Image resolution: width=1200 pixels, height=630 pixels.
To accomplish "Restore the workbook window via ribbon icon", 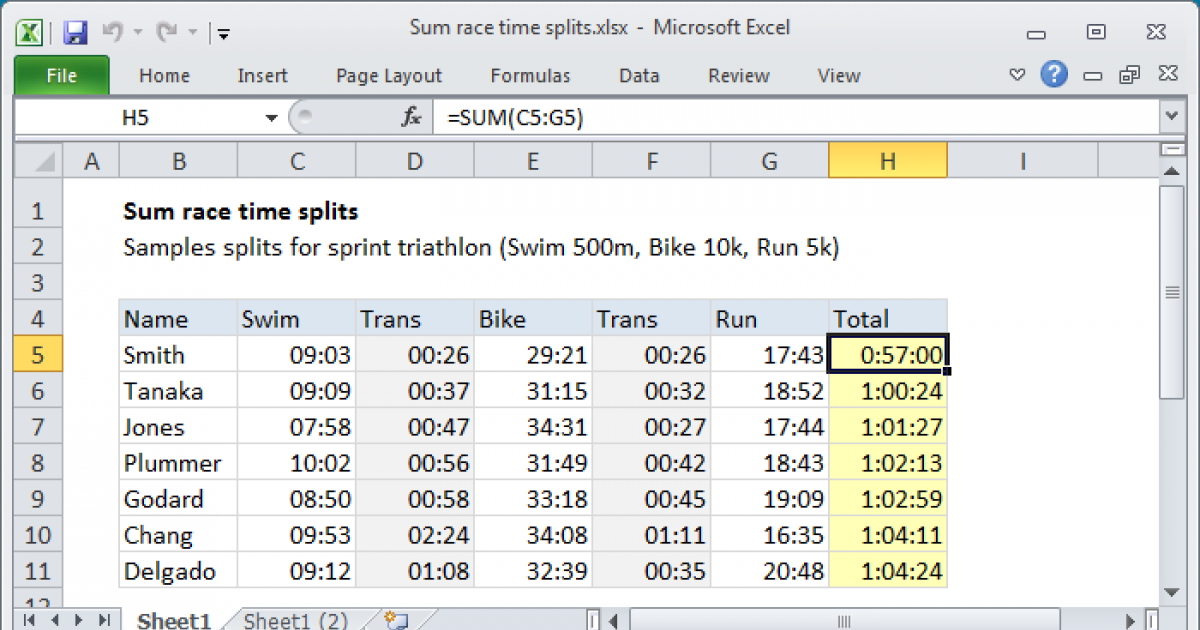I will [1129, 75].
